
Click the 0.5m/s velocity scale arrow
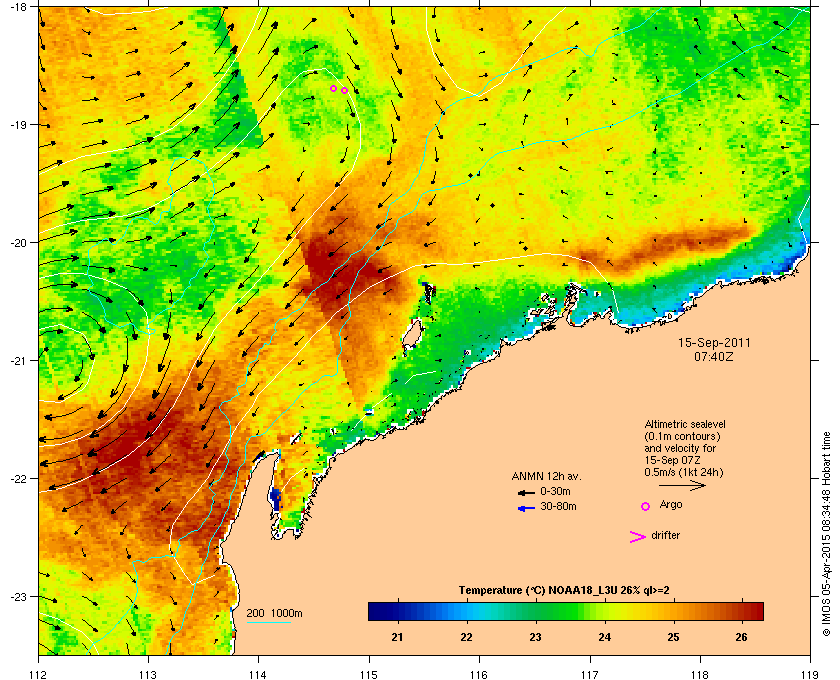click(x=682, y=485)
